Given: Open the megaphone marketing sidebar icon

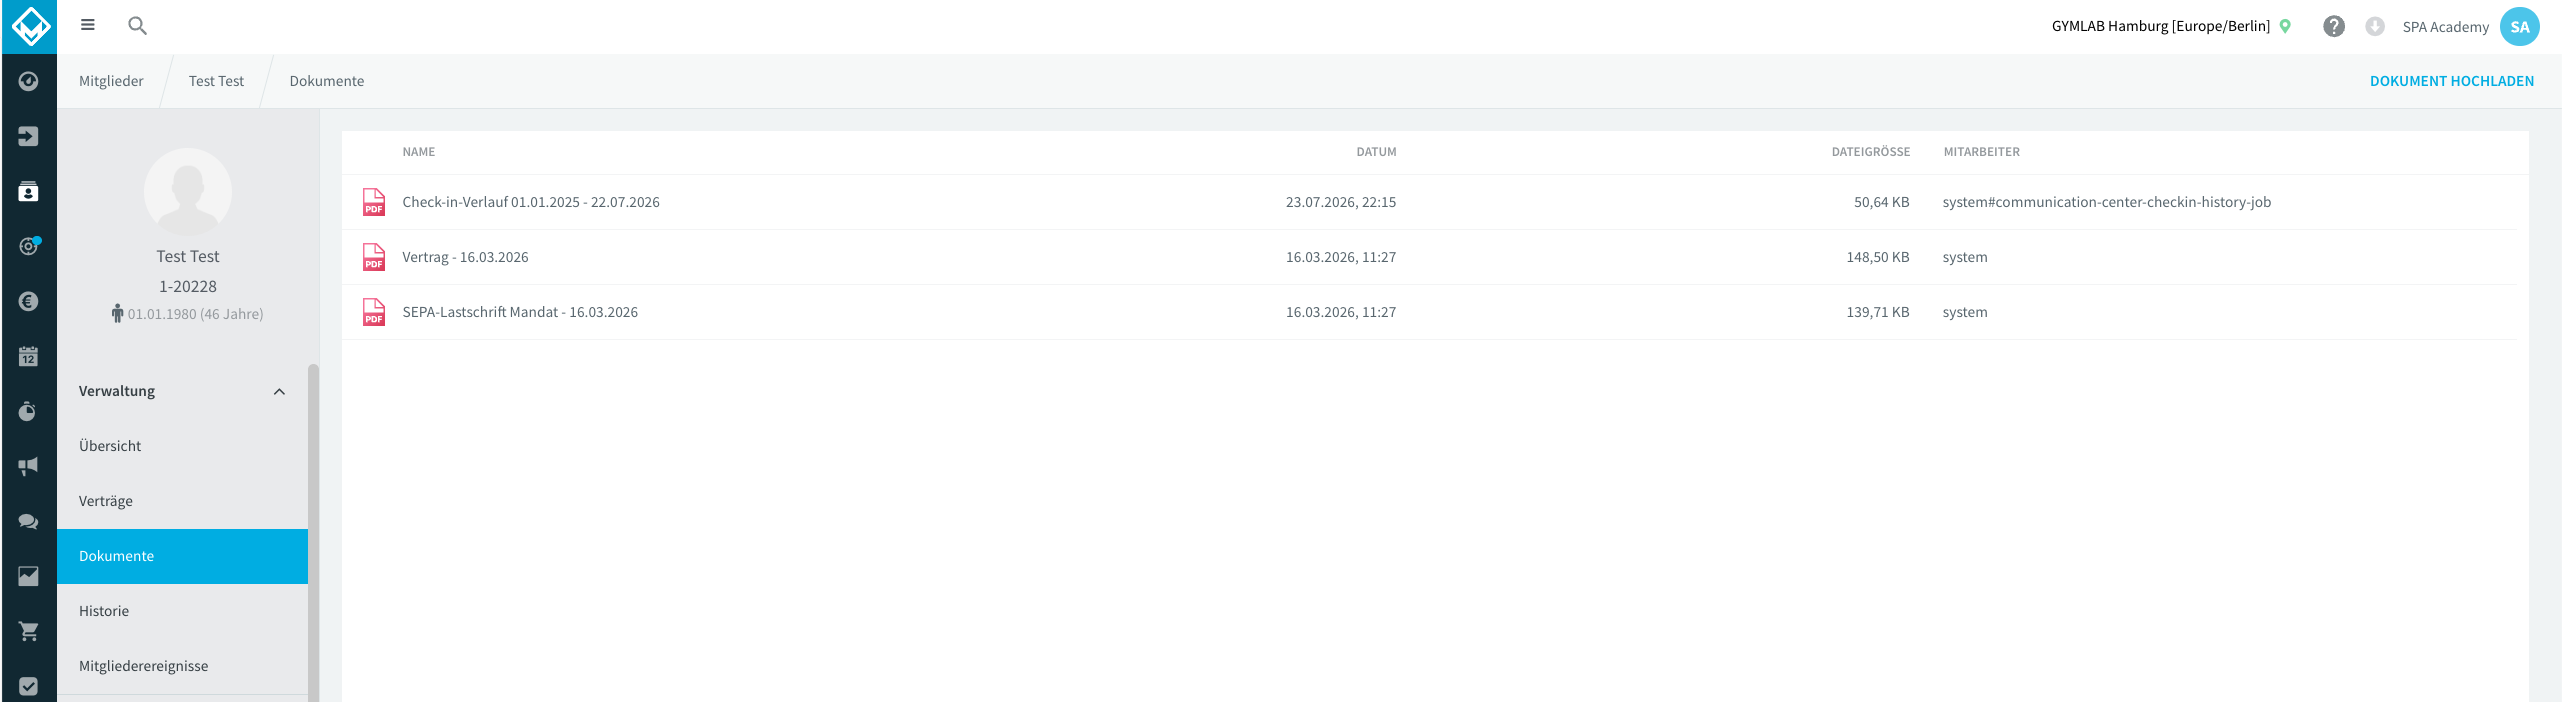Looking at the screenshot, I should (28, 466).
